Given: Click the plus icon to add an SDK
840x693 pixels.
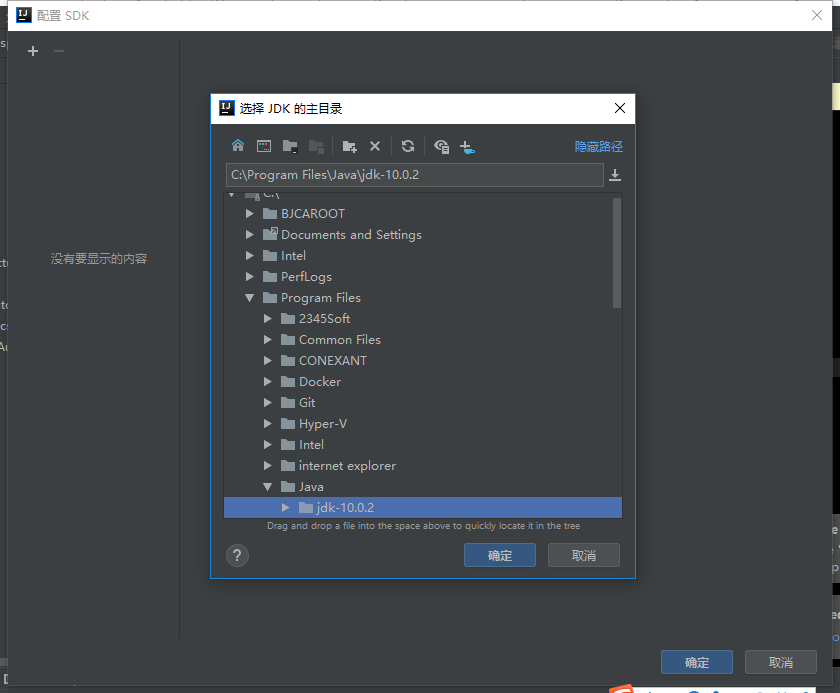Looking at the screenshot, I should tap(33, 51).
